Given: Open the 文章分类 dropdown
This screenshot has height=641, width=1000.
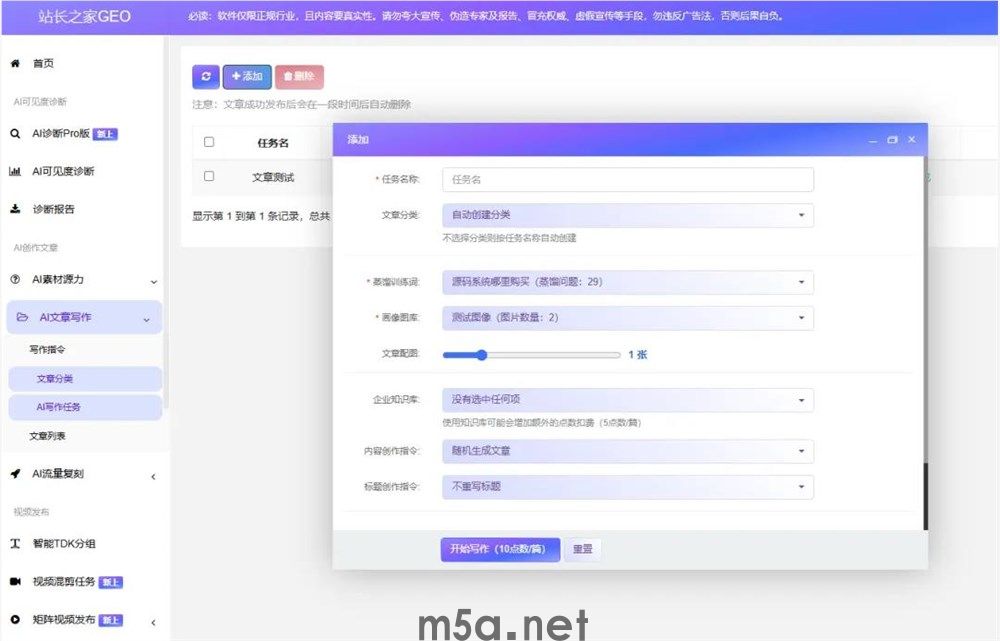Looking at the screenshot, I should (x=628, y=215).
